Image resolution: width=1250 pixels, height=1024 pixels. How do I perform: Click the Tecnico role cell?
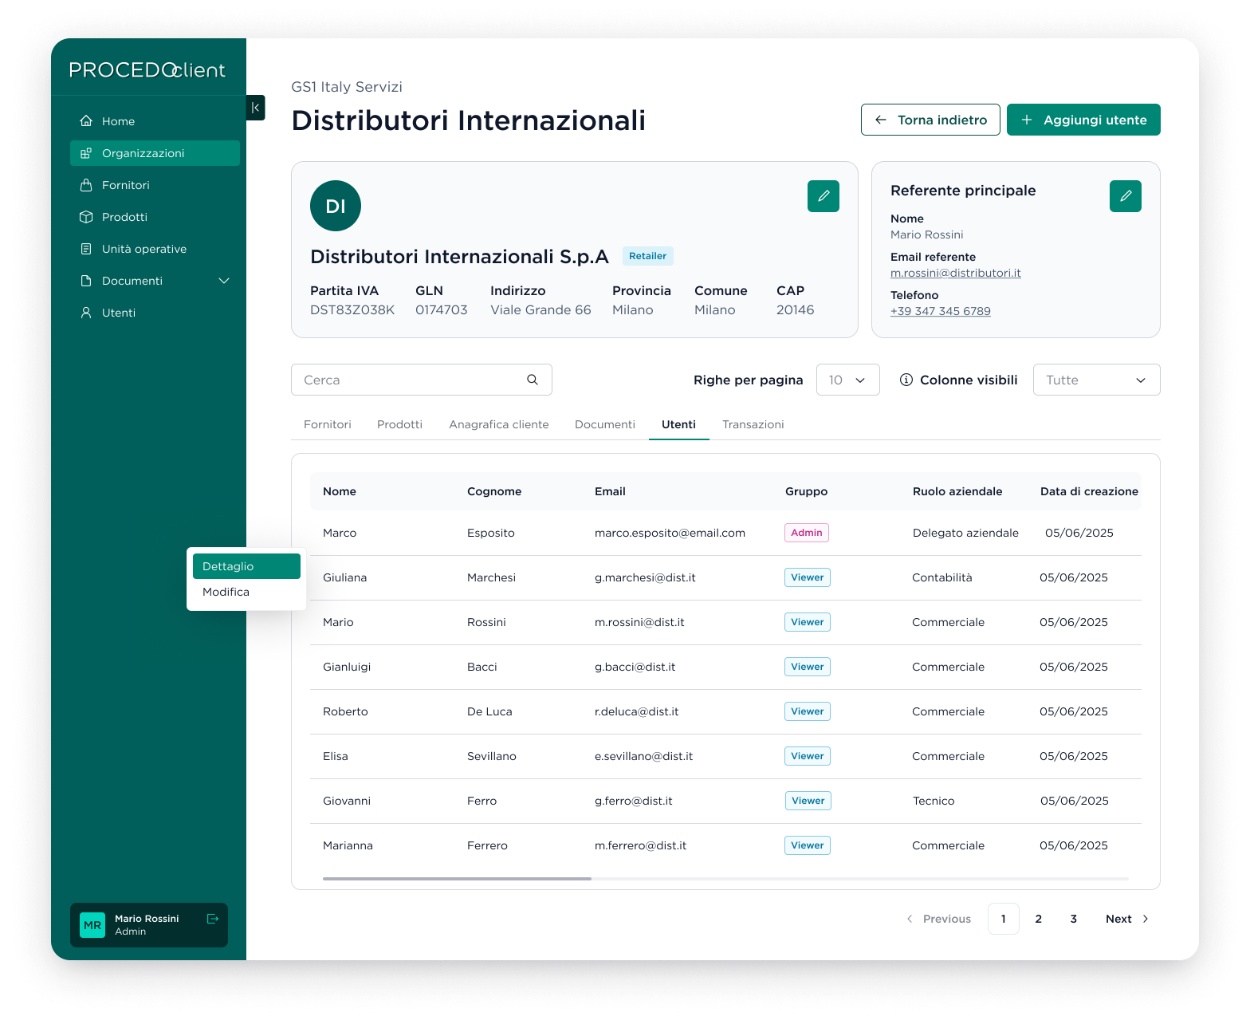coord(933,801)
